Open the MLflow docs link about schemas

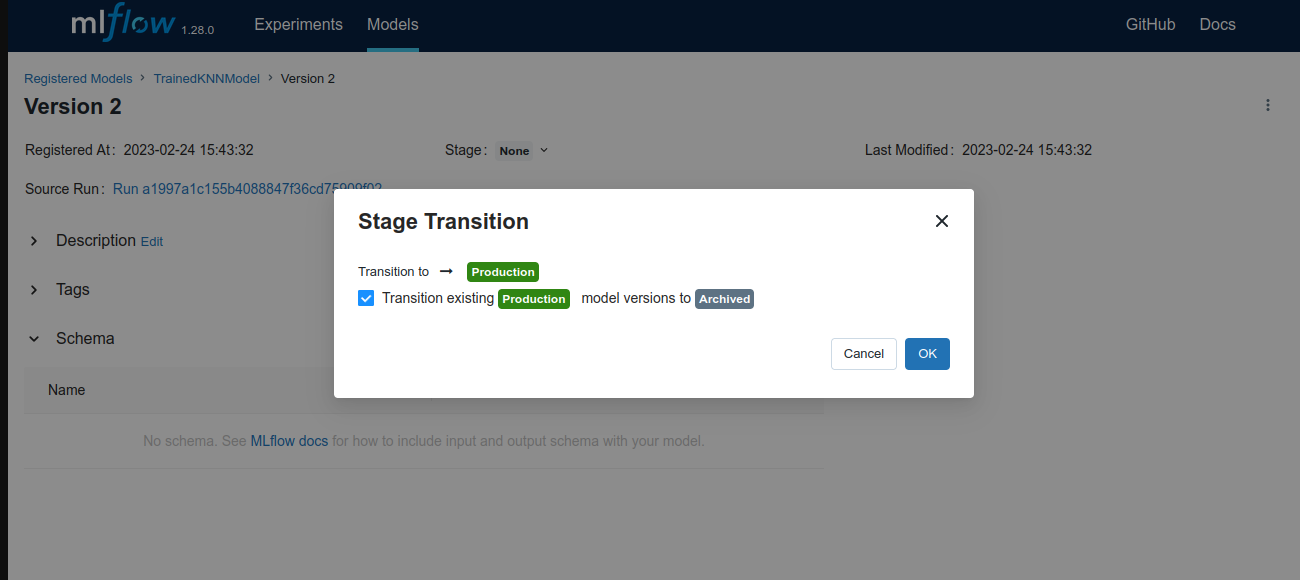(289, 440)
